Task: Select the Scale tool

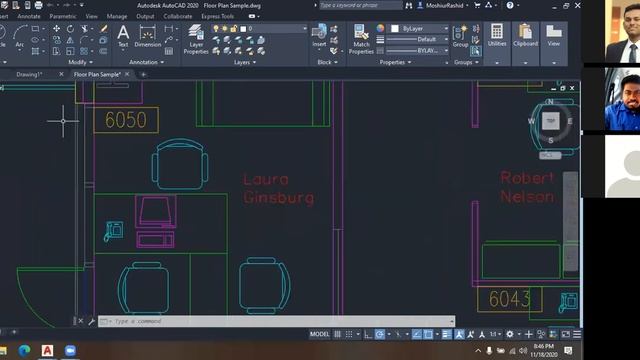Action: pos(70,51)
